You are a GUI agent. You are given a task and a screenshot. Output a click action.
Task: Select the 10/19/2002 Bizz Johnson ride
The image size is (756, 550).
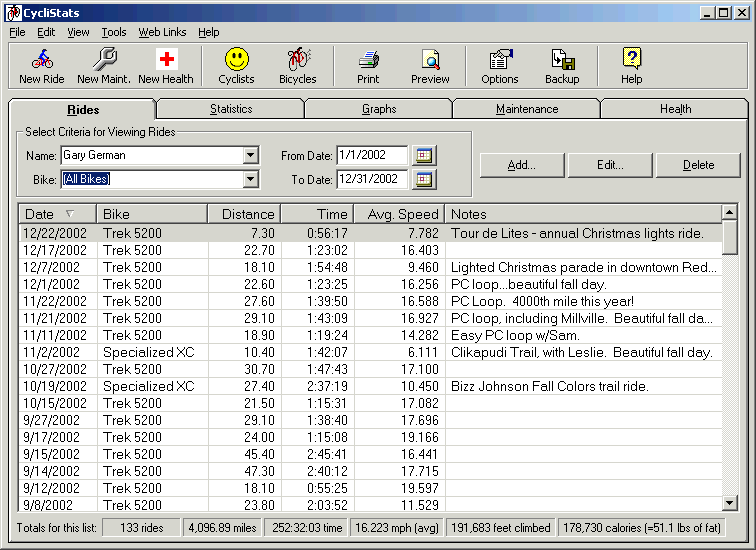370,386
